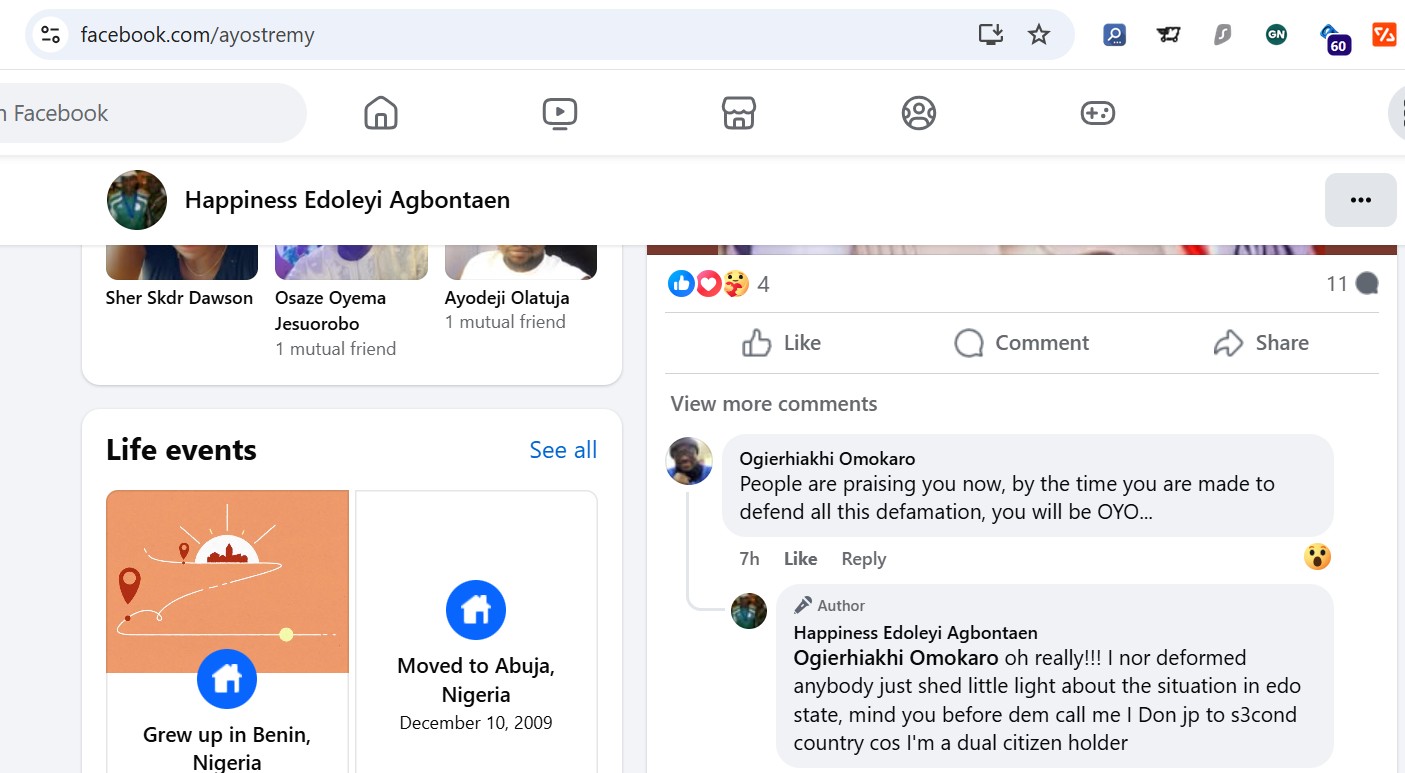Click the install app icon in address bar
Viewport: 1405px width, 773px height.
tap(990, 35)
